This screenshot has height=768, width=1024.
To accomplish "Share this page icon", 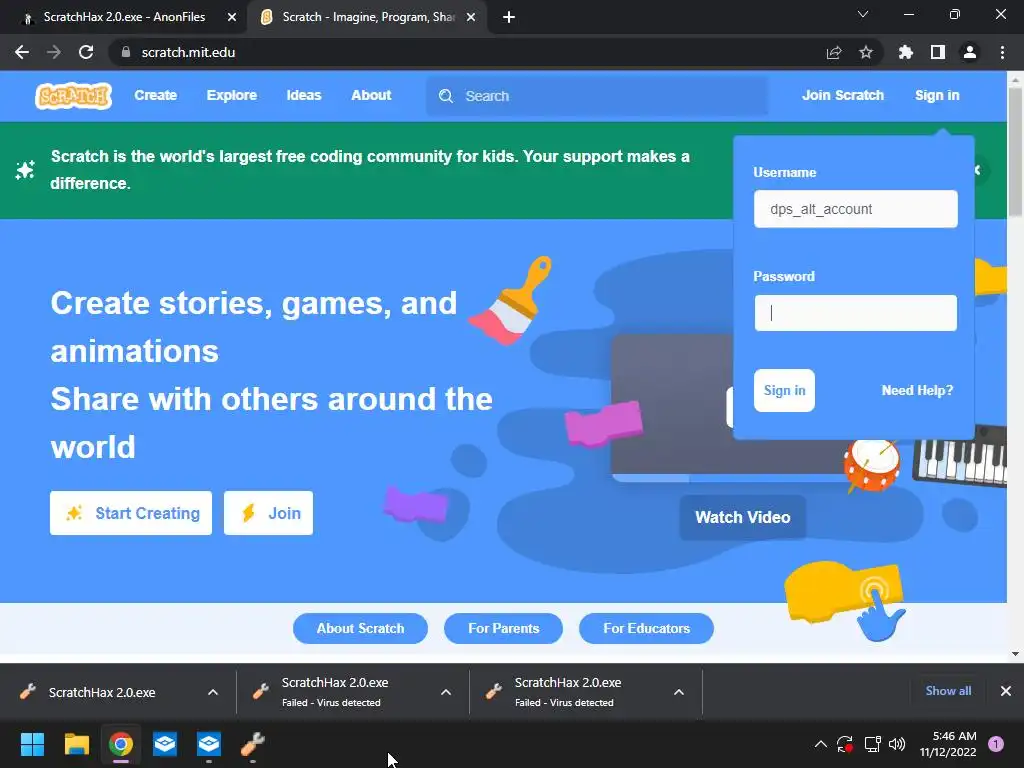I will click(x=834, y=52).
